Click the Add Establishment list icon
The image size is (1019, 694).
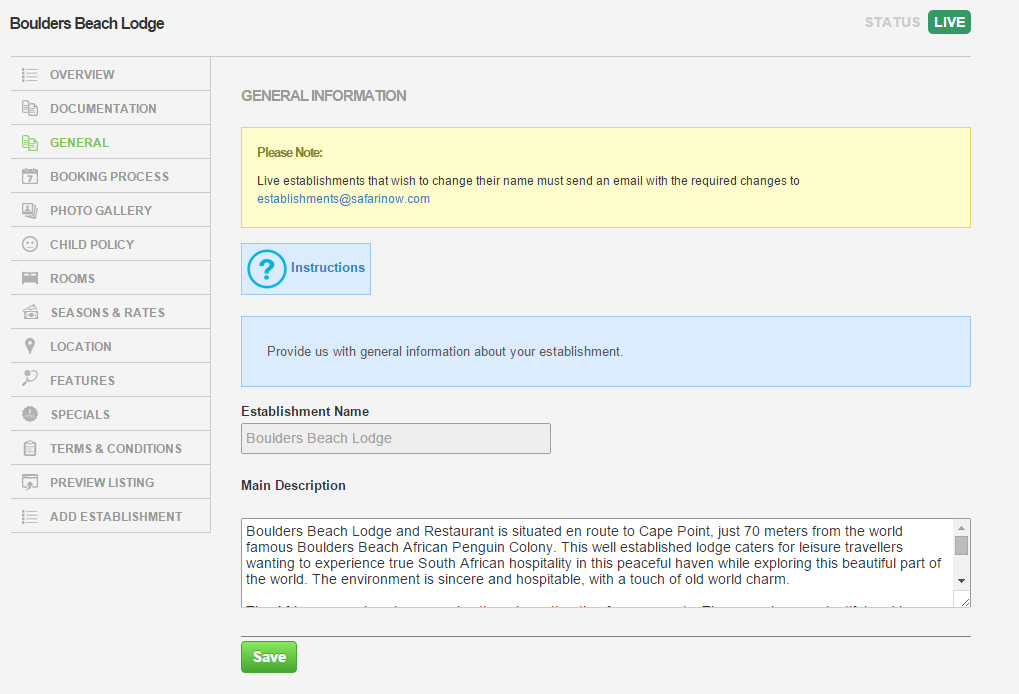point(29,517)
